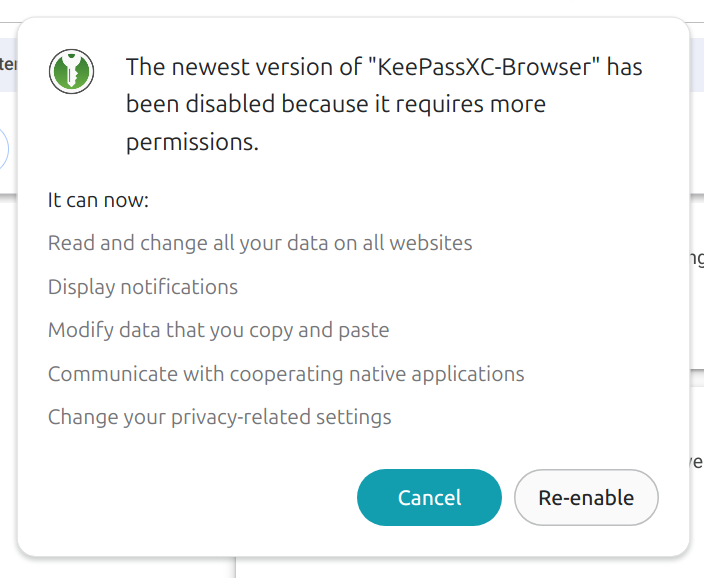Click the white browser strip above the dialog
The height and width of the screenshot is (578, 704).
[352, 8]
